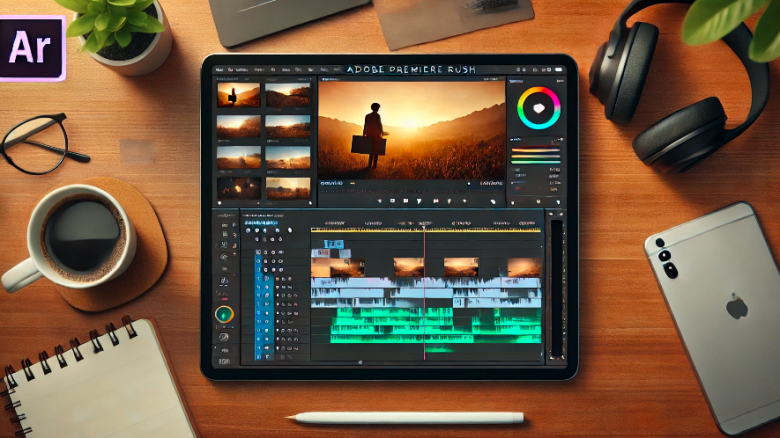Image resolution: width=780 pixels, height=438 pixels.
Task: Click the red-orange color slider bar
Action: point(536,150)
